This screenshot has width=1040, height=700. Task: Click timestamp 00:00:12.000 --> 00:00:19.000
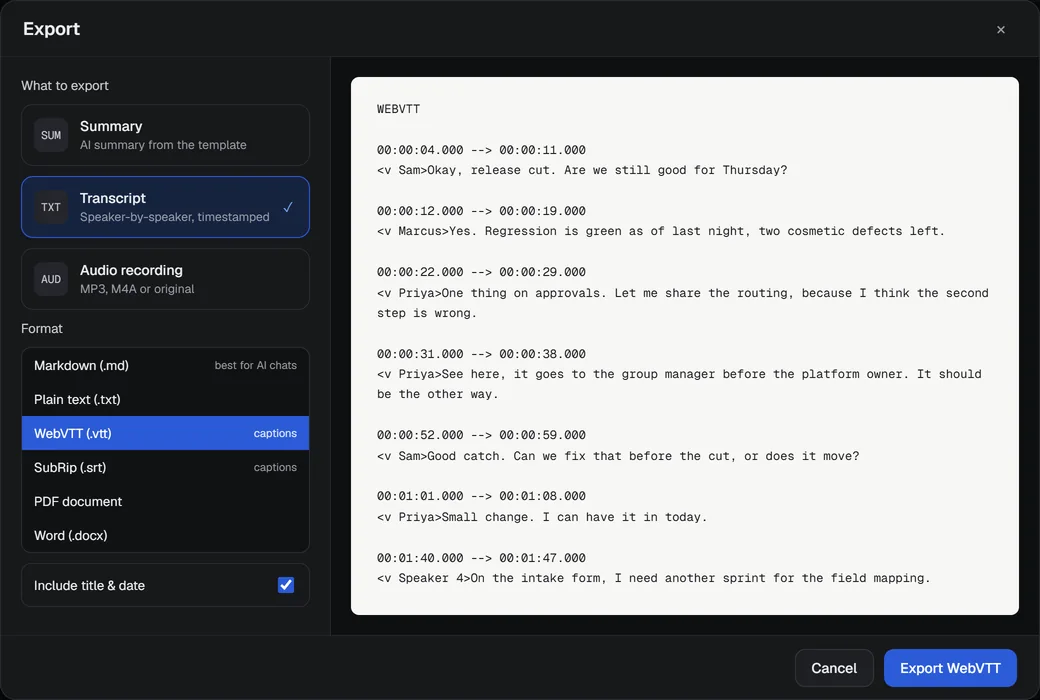(x=481, y=211)
